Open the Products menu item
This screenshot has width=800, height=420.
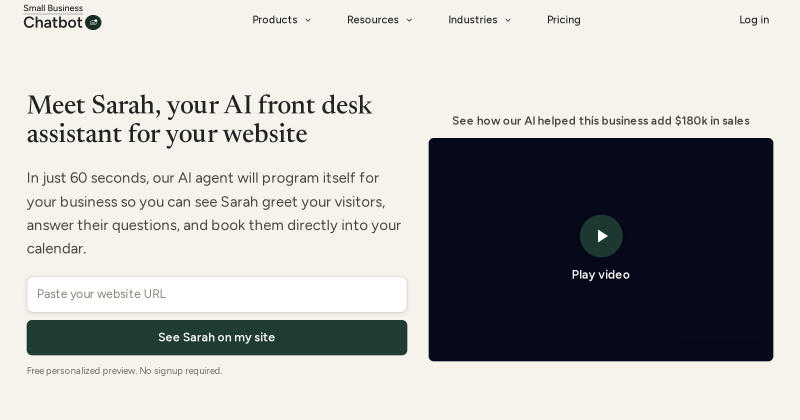click(274, 20)
